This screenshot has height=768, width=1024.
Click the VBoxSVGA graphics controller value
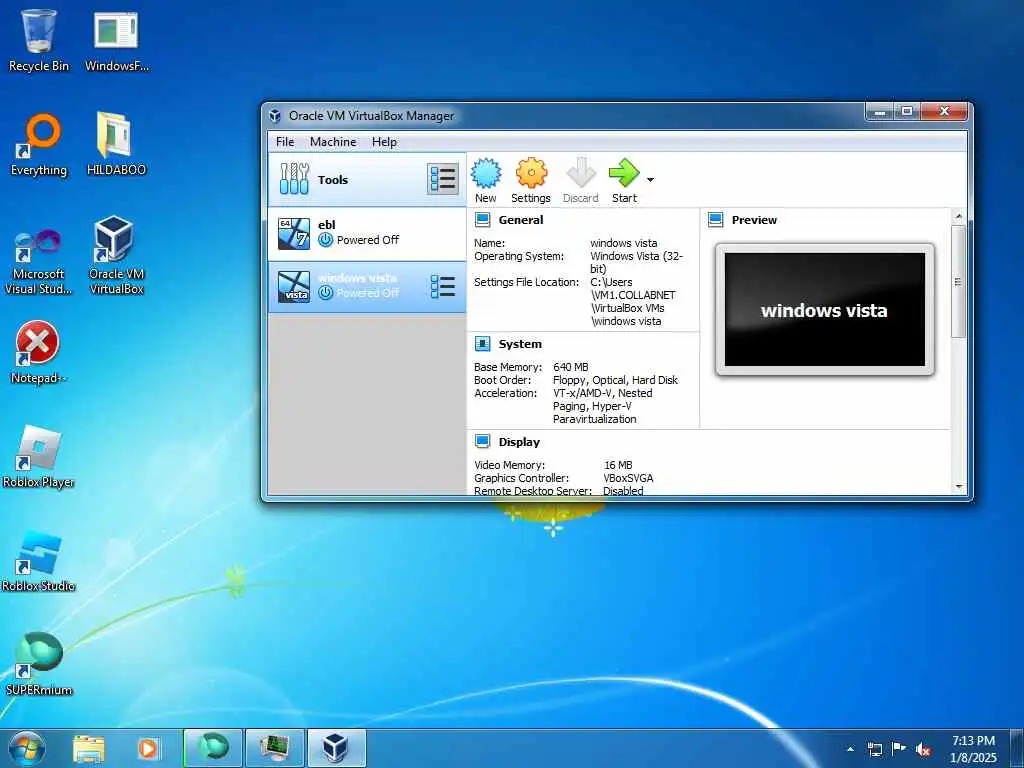pos(628,478)
